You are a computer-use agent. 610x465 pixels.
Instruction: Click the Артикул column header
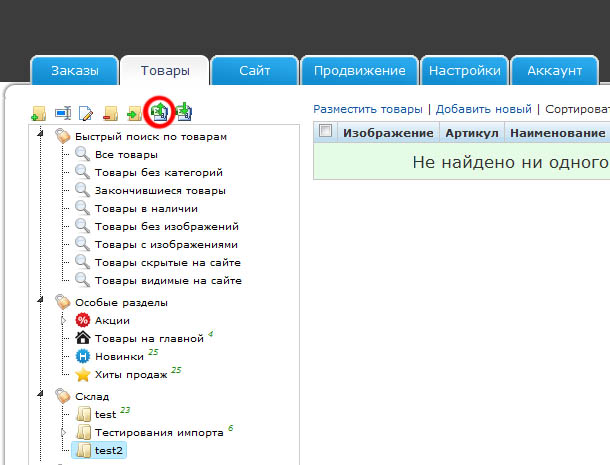click(x=472, y=133)
